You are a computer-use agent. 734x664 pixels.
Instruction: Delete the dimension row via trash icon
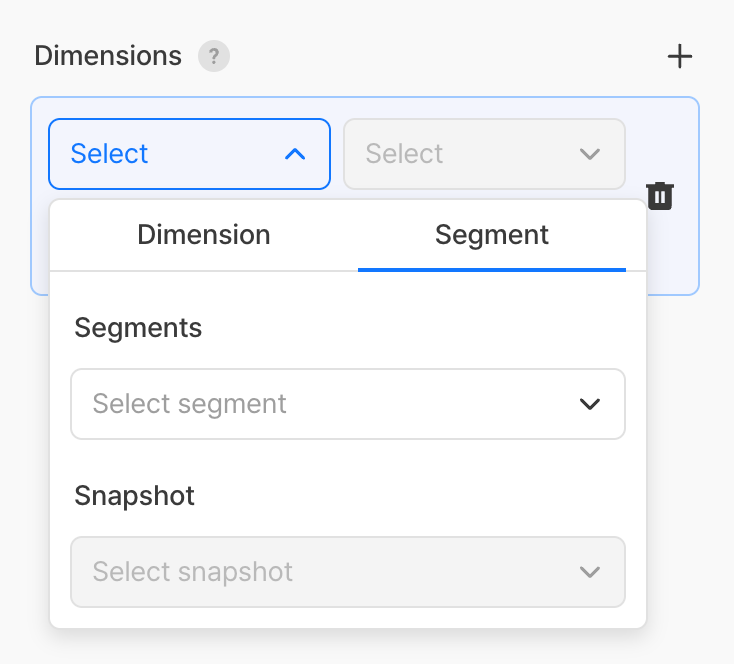(x=660, y=195)
